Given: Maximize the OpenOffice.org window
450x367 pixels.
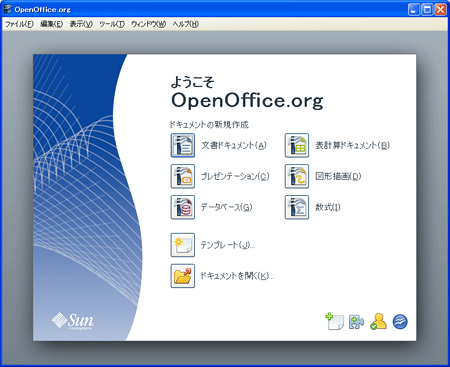Looking at the screenshot, I should 427,9.
